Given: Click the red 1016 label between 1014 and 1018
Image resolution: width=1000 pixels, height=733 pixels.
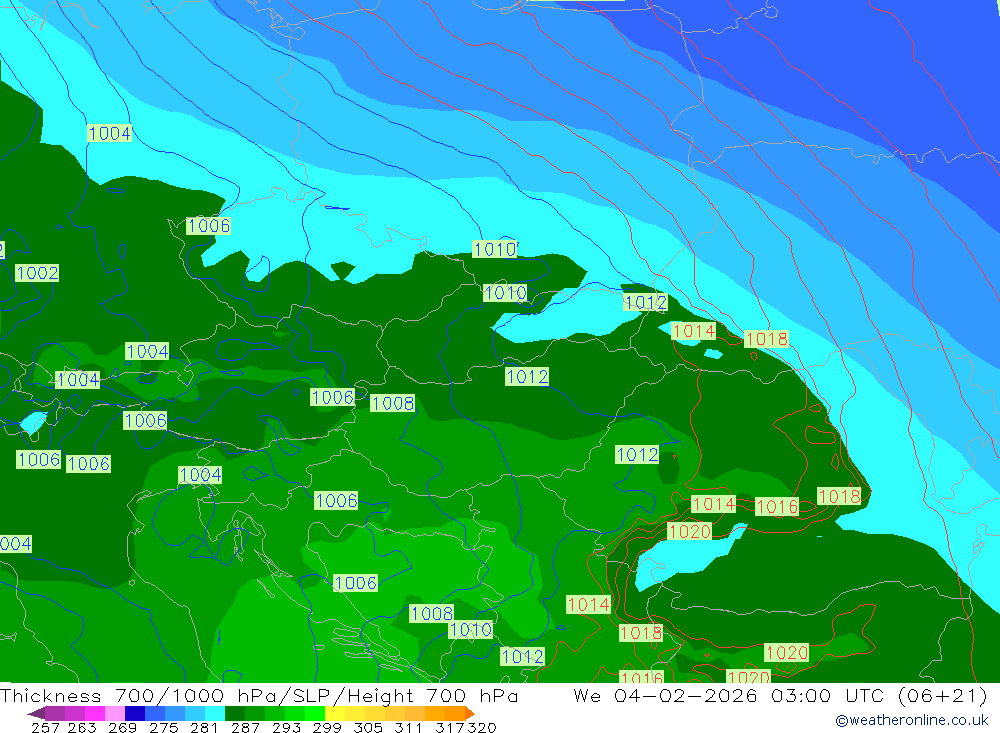Looking at the screenshot, I should click(x=777, y=507).
